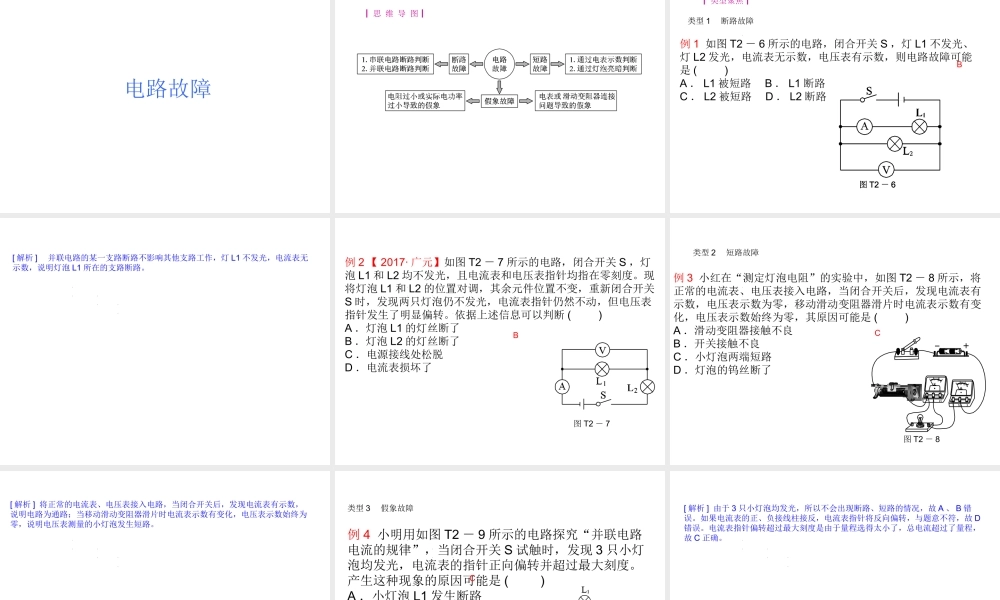Click the lamp L2 symbol in figure T2-6
This screenshot has height=600, width=1000.
895,144
